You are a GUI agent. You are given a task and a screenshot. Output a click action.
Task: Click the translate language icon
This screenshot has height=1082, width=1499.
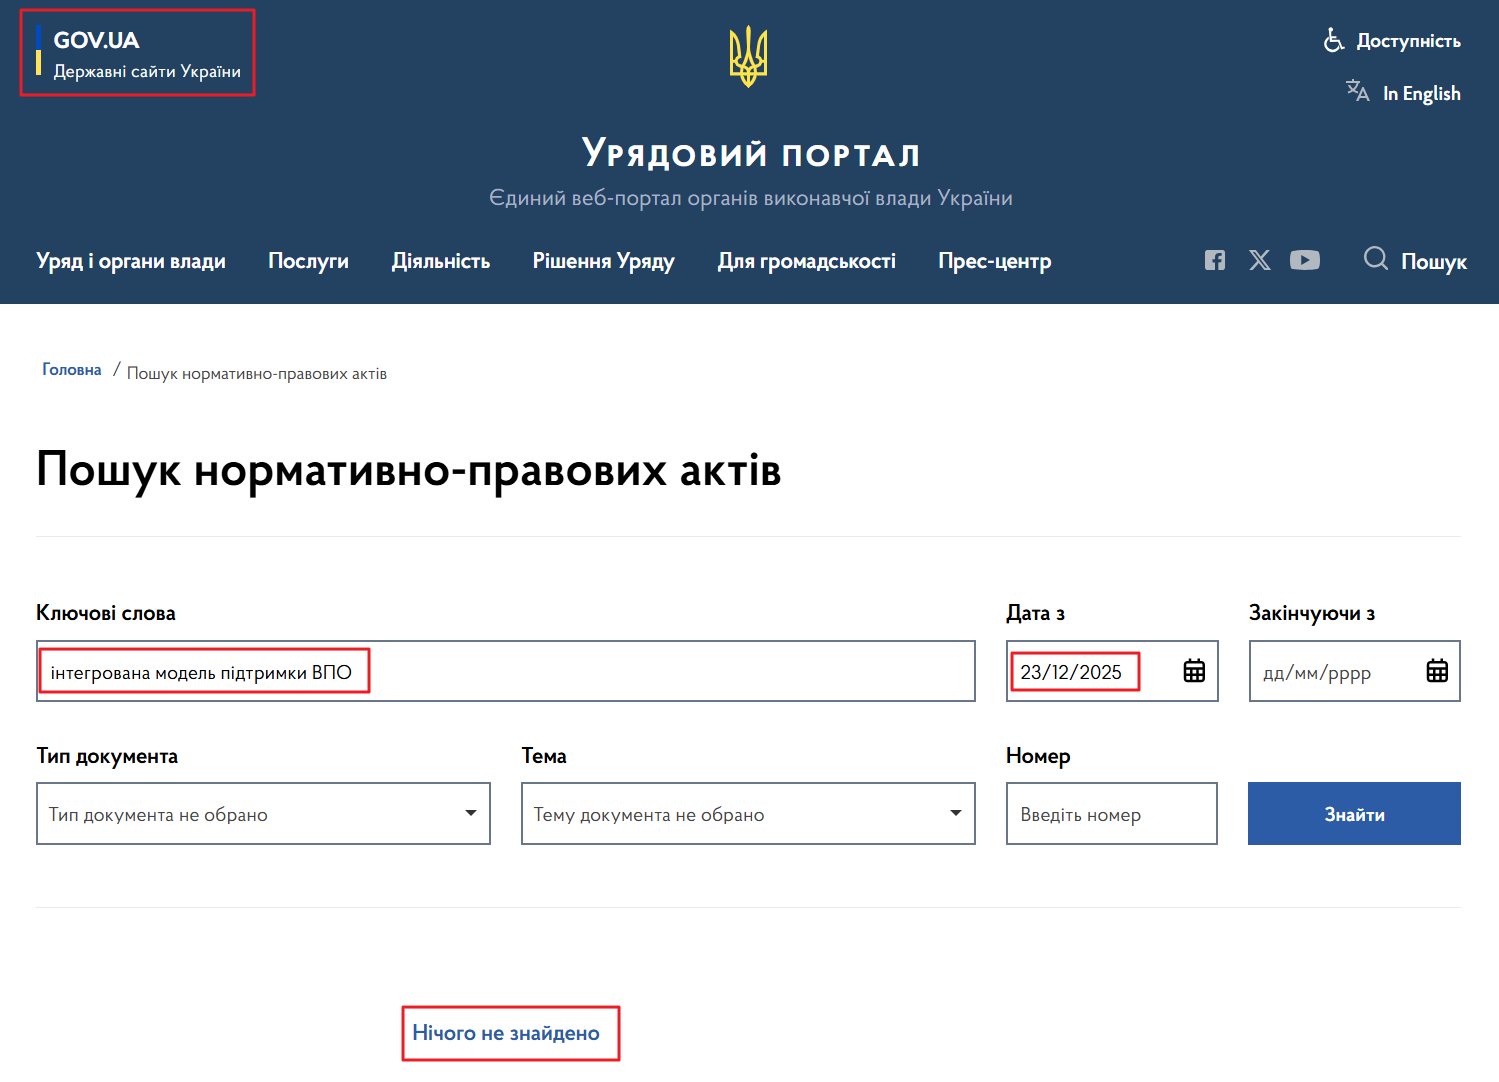[1357, 92]
